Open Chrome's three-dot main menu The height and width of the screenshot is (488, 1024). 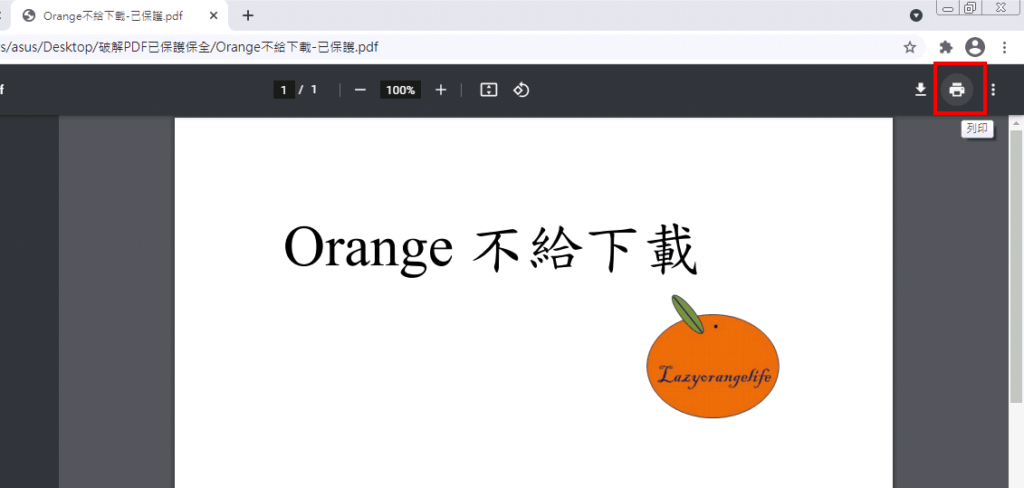tap(1004, 47)
